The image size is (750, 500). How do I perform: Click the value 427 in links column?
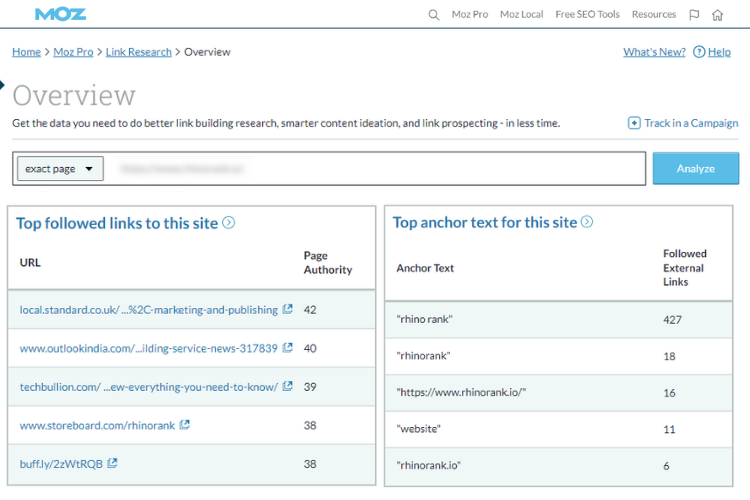[672, 320]
